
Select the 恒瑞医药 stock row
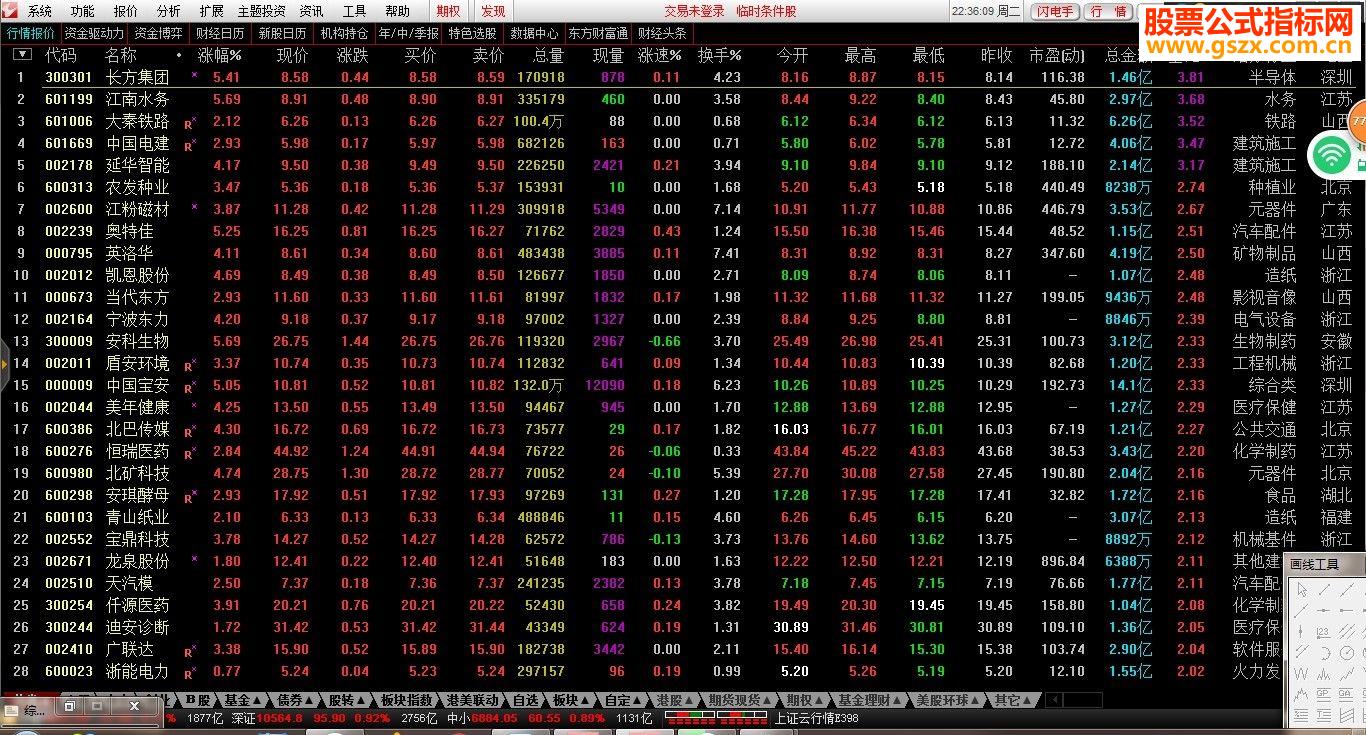(x=683, y=451)
